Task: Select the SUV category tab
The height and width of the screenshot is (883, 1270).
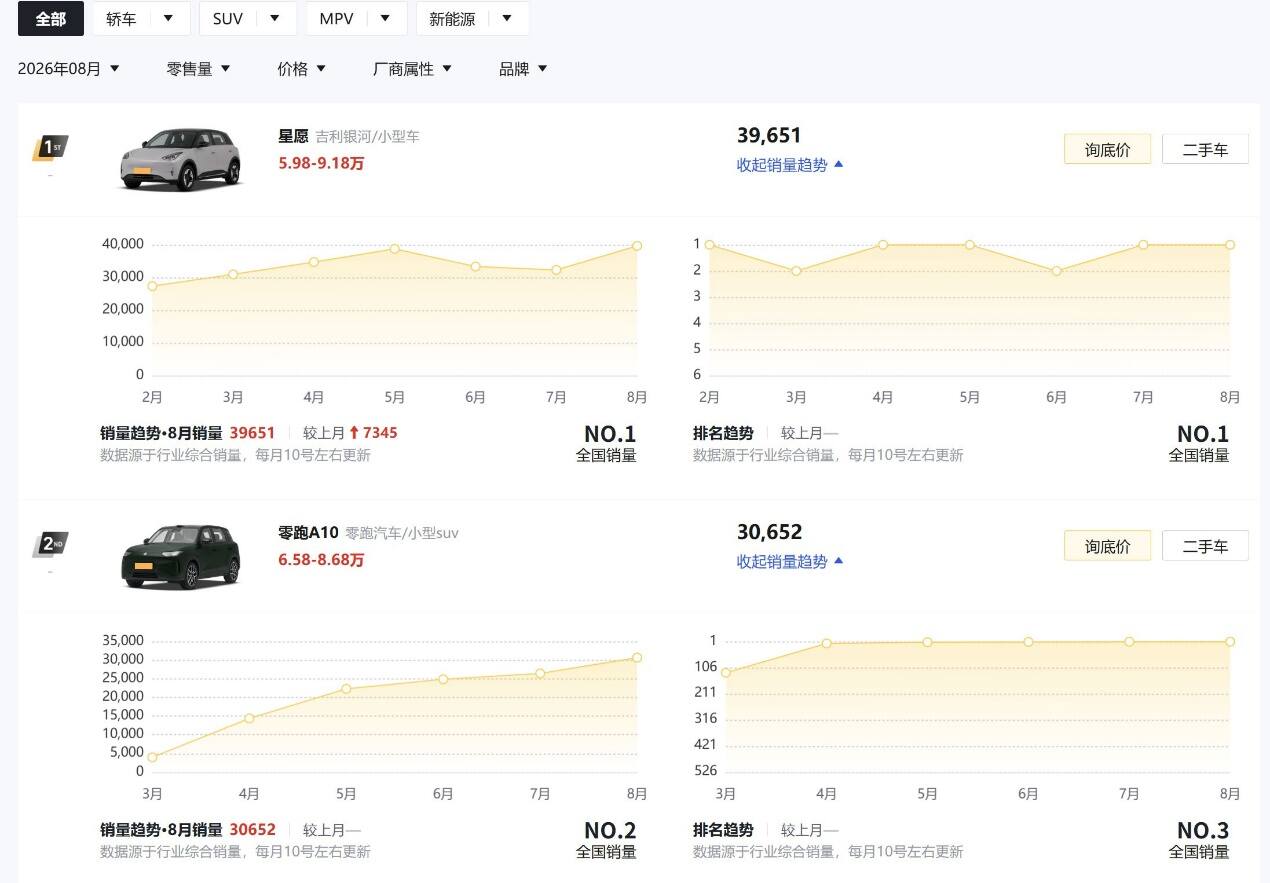Action: (228, 19)
